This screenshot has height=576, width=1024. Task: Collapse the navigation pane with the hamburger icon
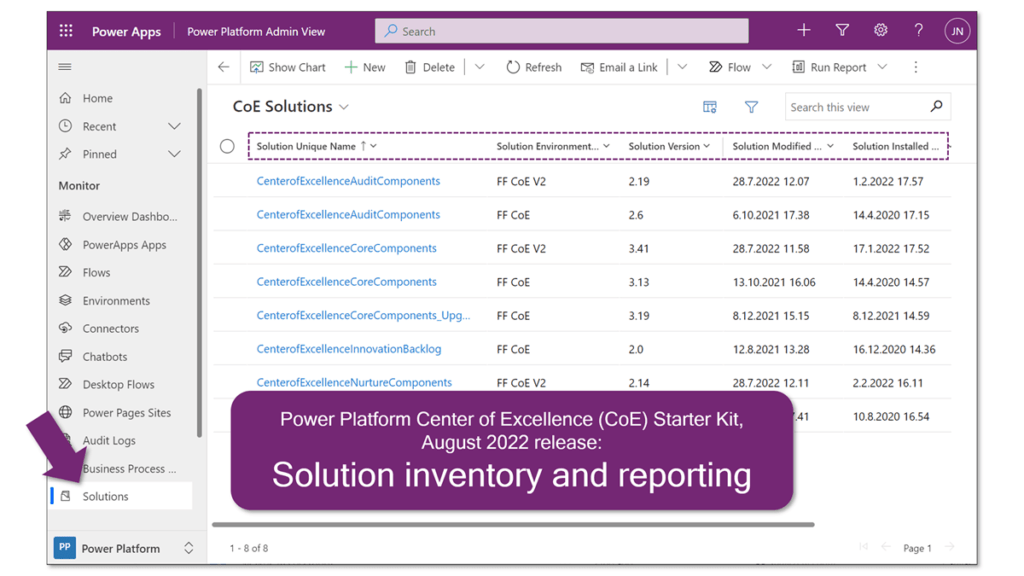64,67
